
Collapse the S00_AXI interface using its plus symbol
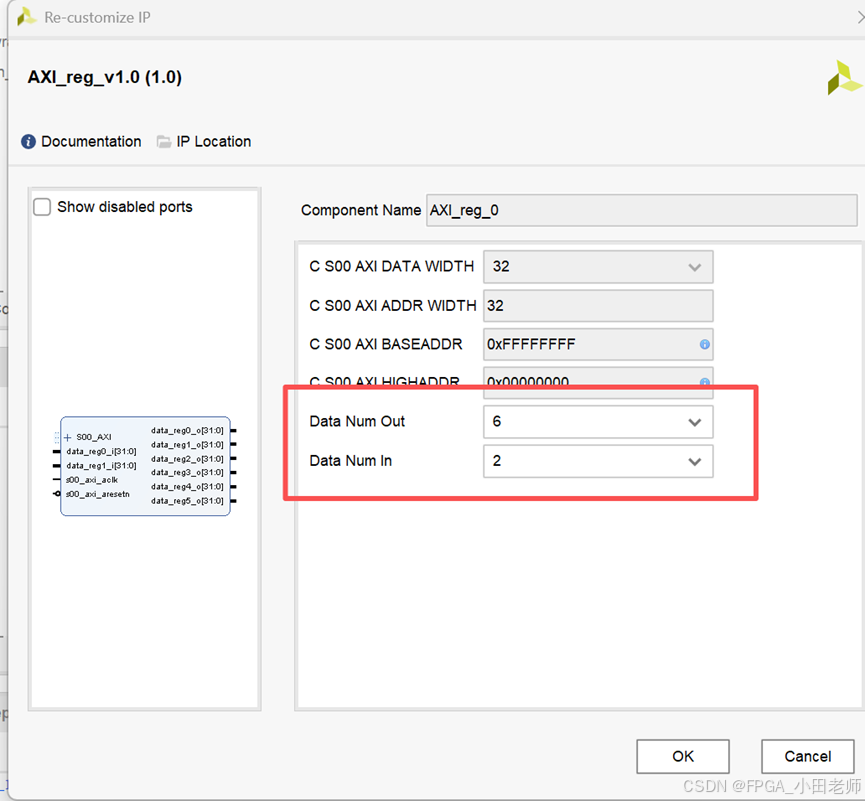(x=66, y=436)
